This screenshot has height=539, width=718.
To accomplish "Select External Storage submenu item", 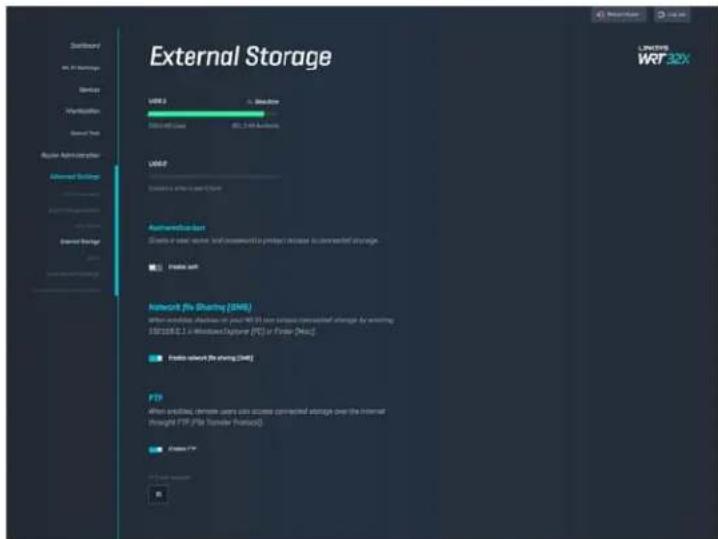I will click(80, 241).
